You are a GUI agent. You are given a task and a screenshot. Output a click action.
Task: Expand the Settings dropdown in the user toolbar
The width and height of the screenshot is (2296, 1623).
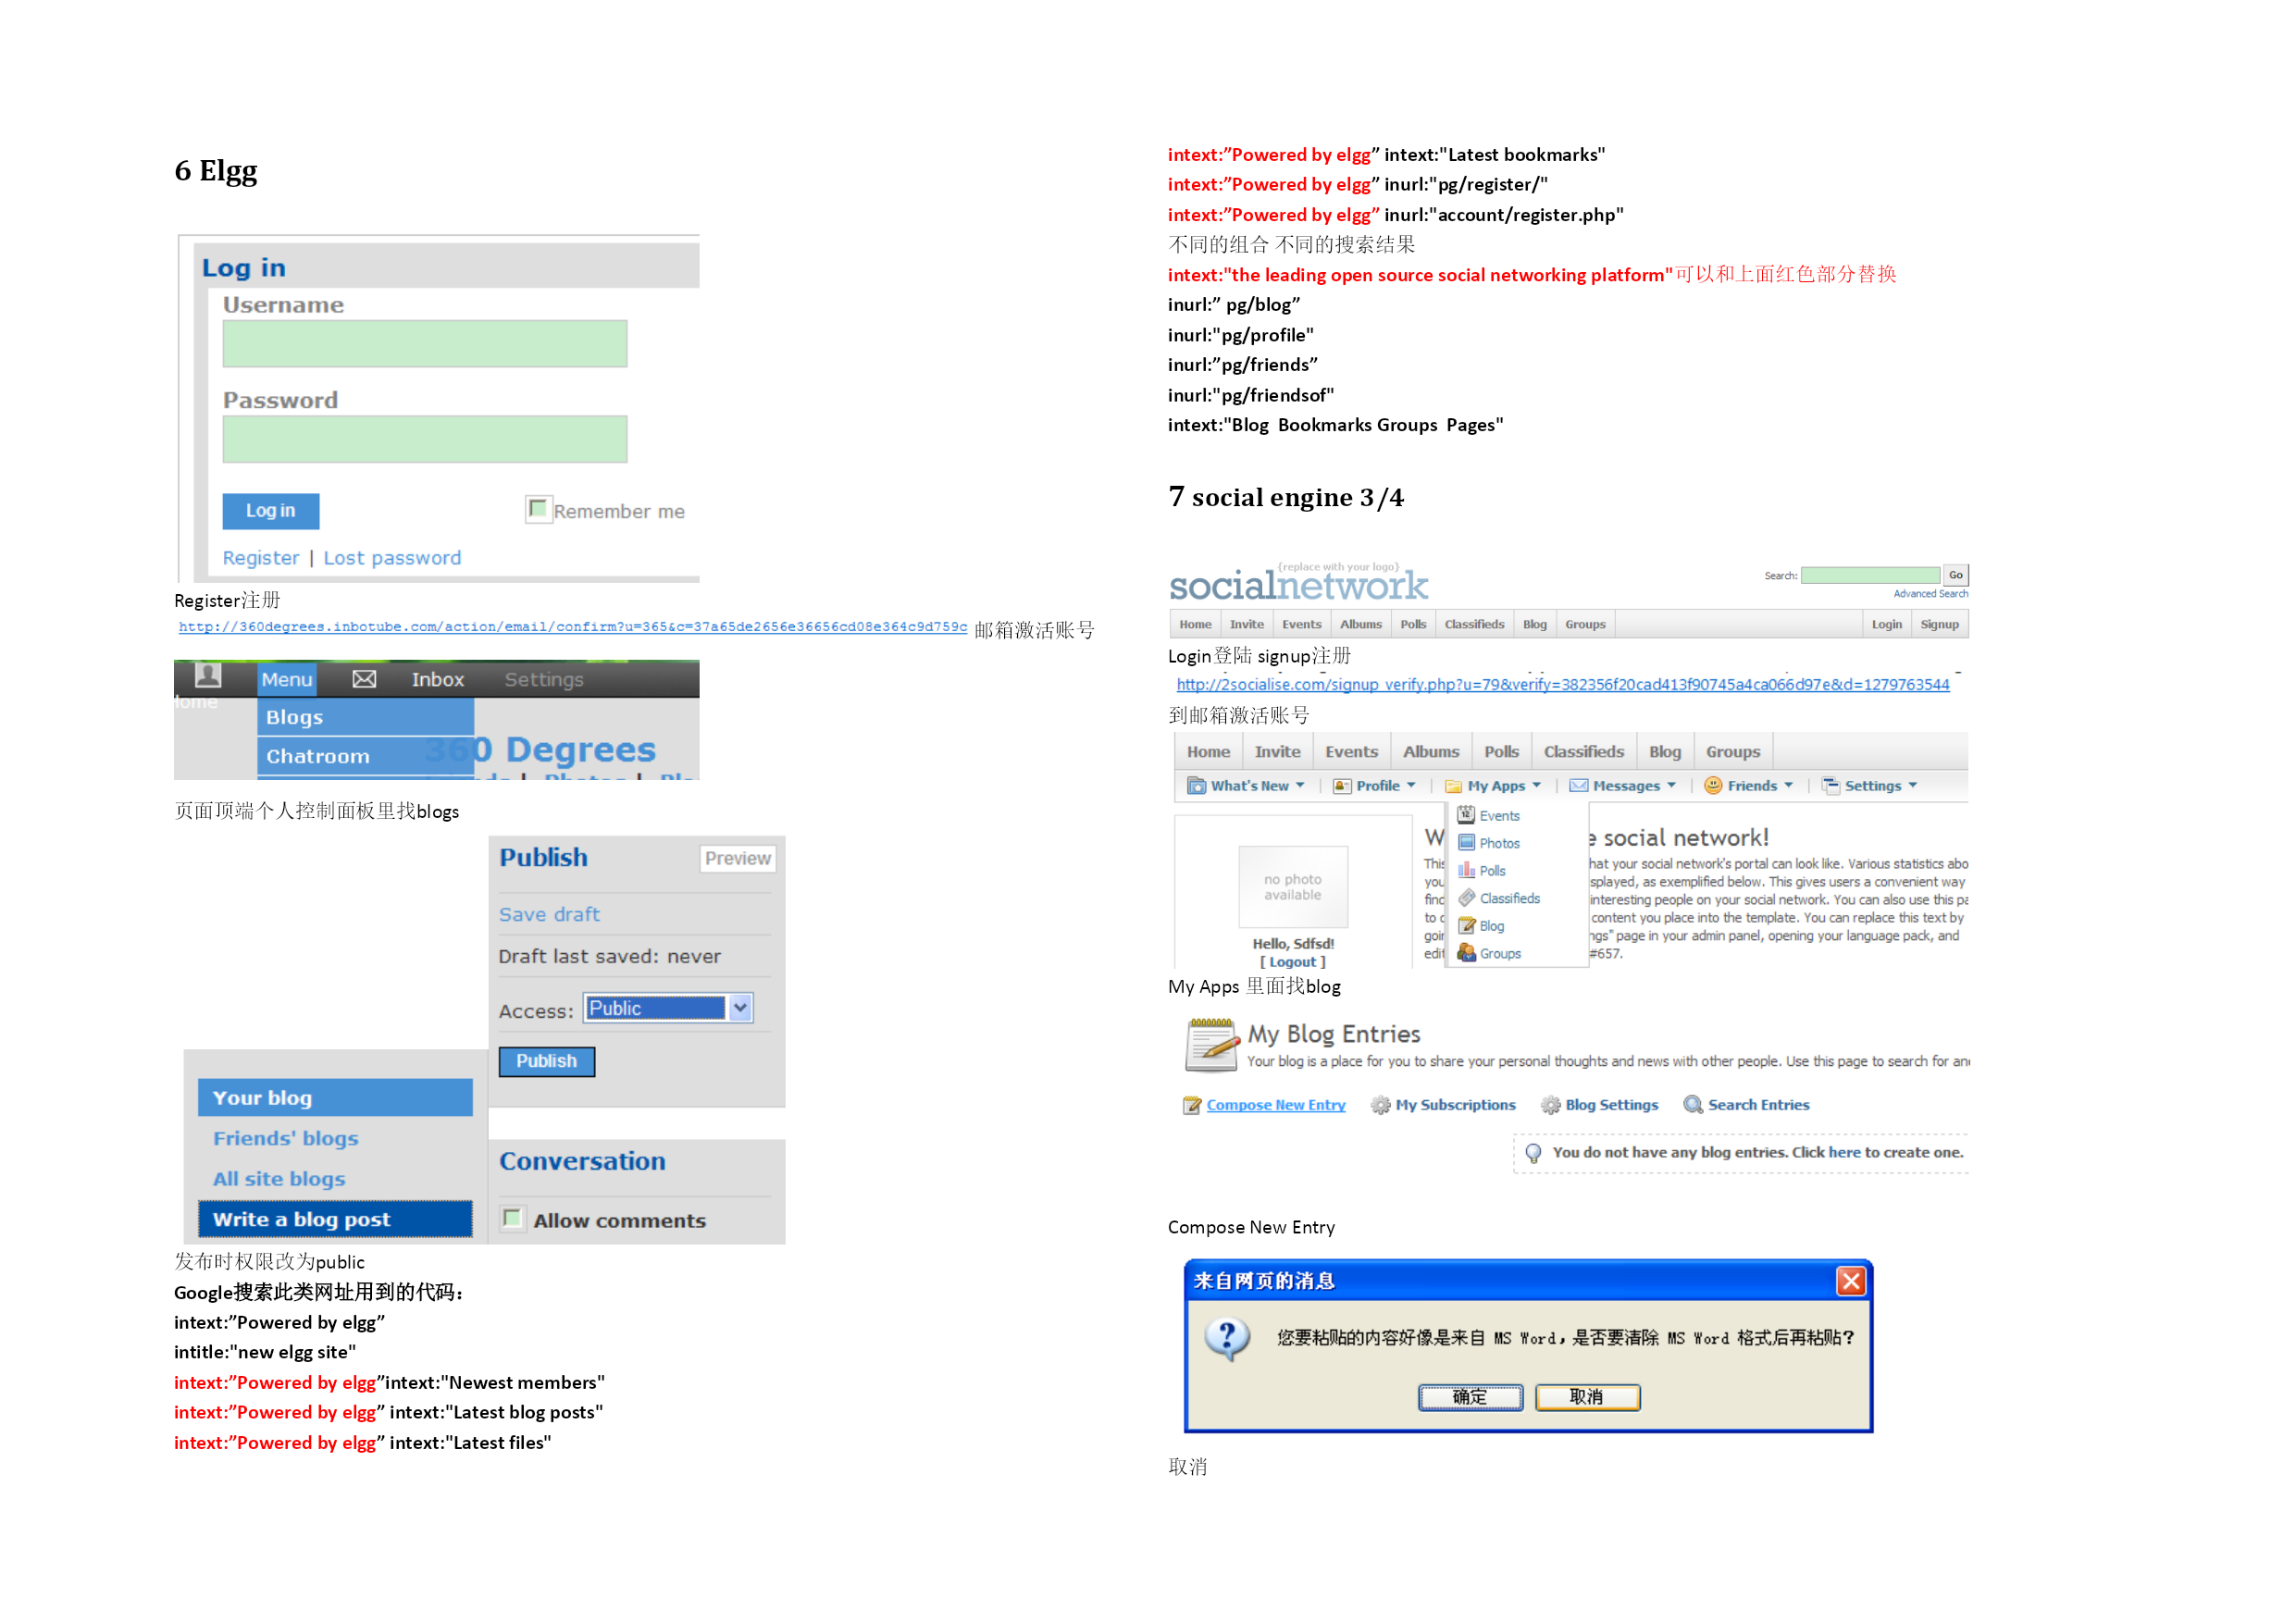point(1869,786)
